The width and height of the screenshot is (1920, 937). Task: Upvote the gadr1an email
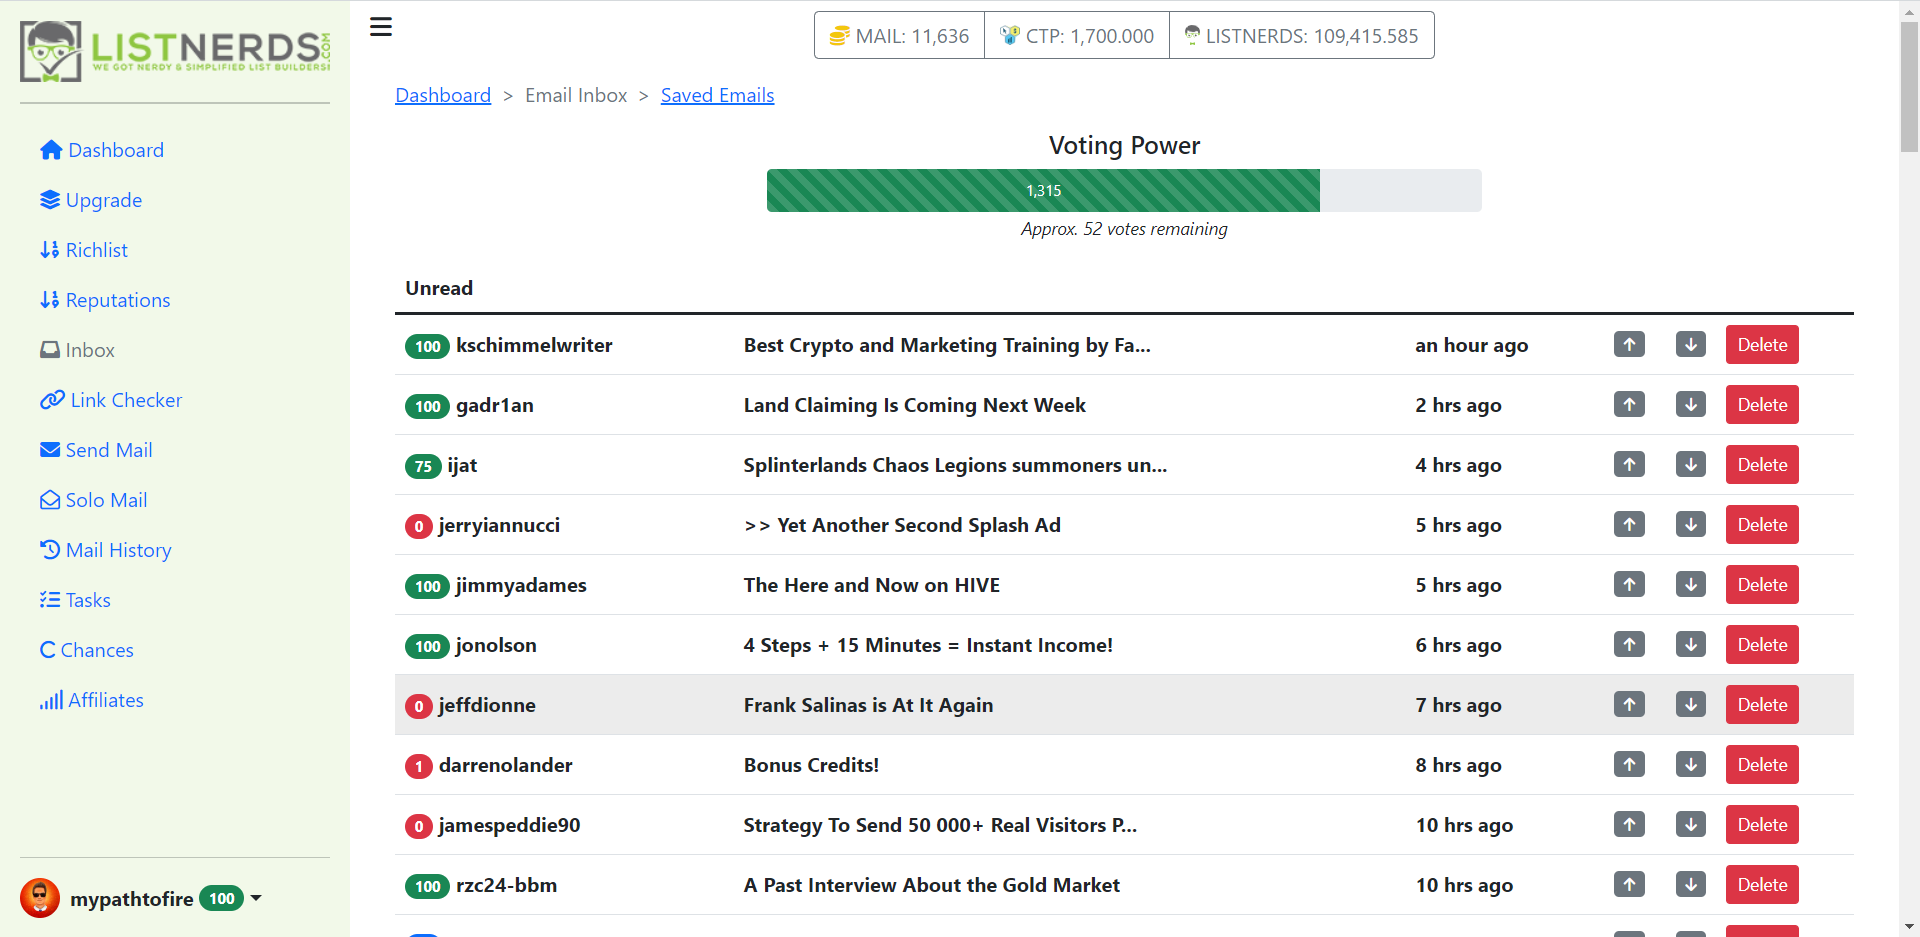(1629, 405)
